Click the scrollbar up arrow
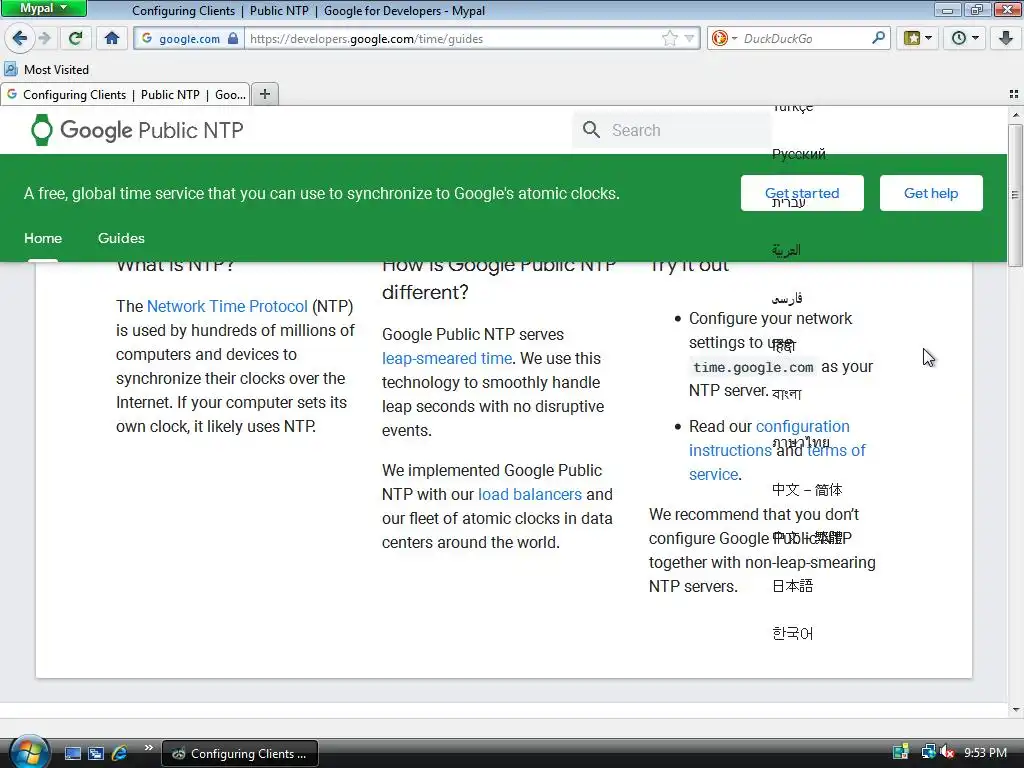1024x768 pixels. point(1015,115)
